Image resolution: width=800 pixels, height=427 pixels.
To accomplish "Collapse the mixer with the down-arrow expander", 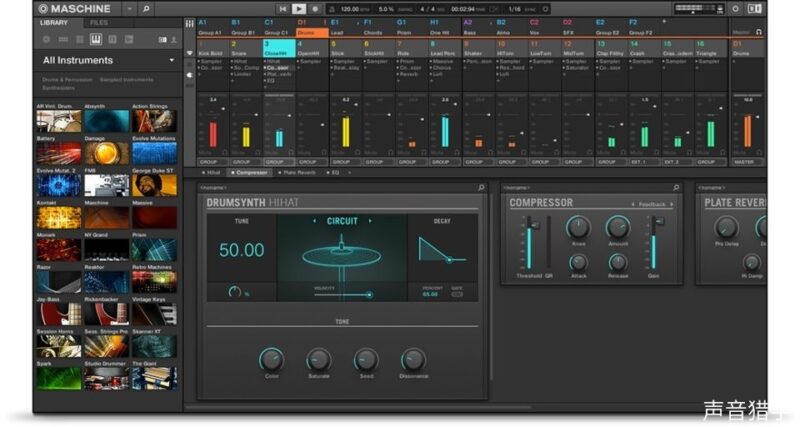I will (x=189, y=53).
